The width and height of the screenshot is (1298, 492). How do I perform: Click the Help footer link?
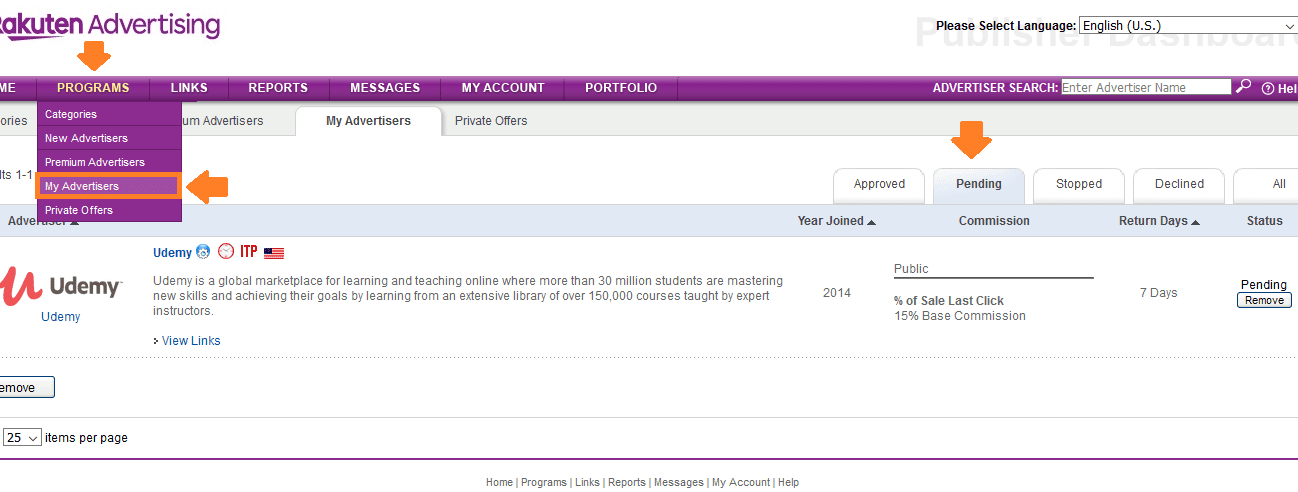788,482
